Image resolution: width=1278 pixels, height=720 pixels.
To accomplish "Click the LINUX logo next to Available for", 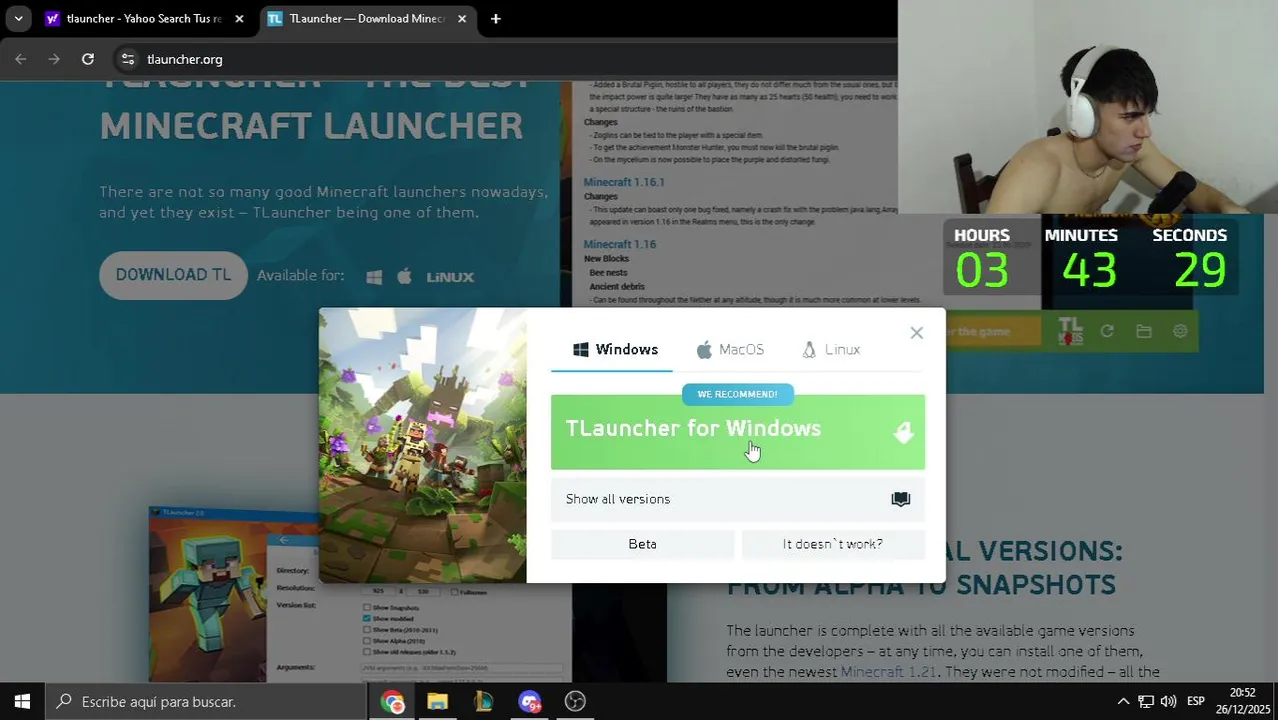I will (450, 277).
